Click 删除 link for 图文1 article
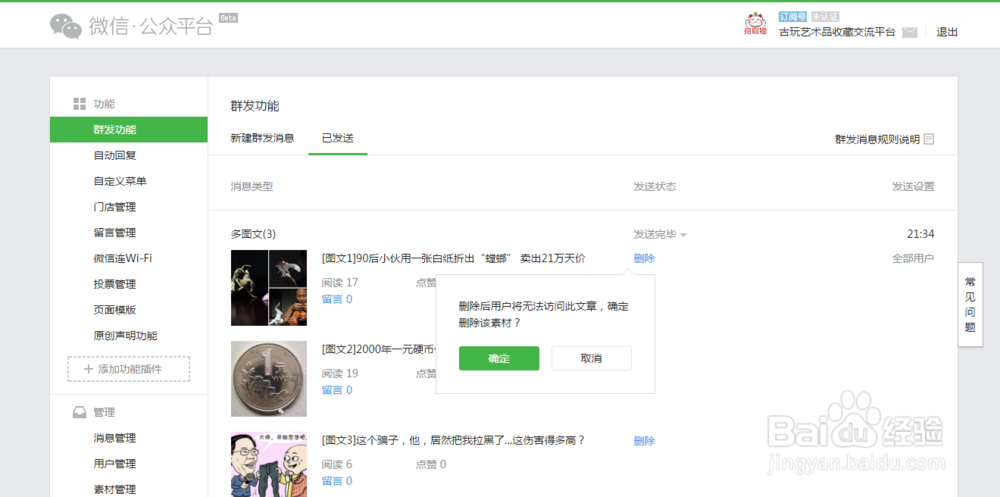Image resolution: width=1000 pixels, height=497 pixels. [x=644, y=258]
